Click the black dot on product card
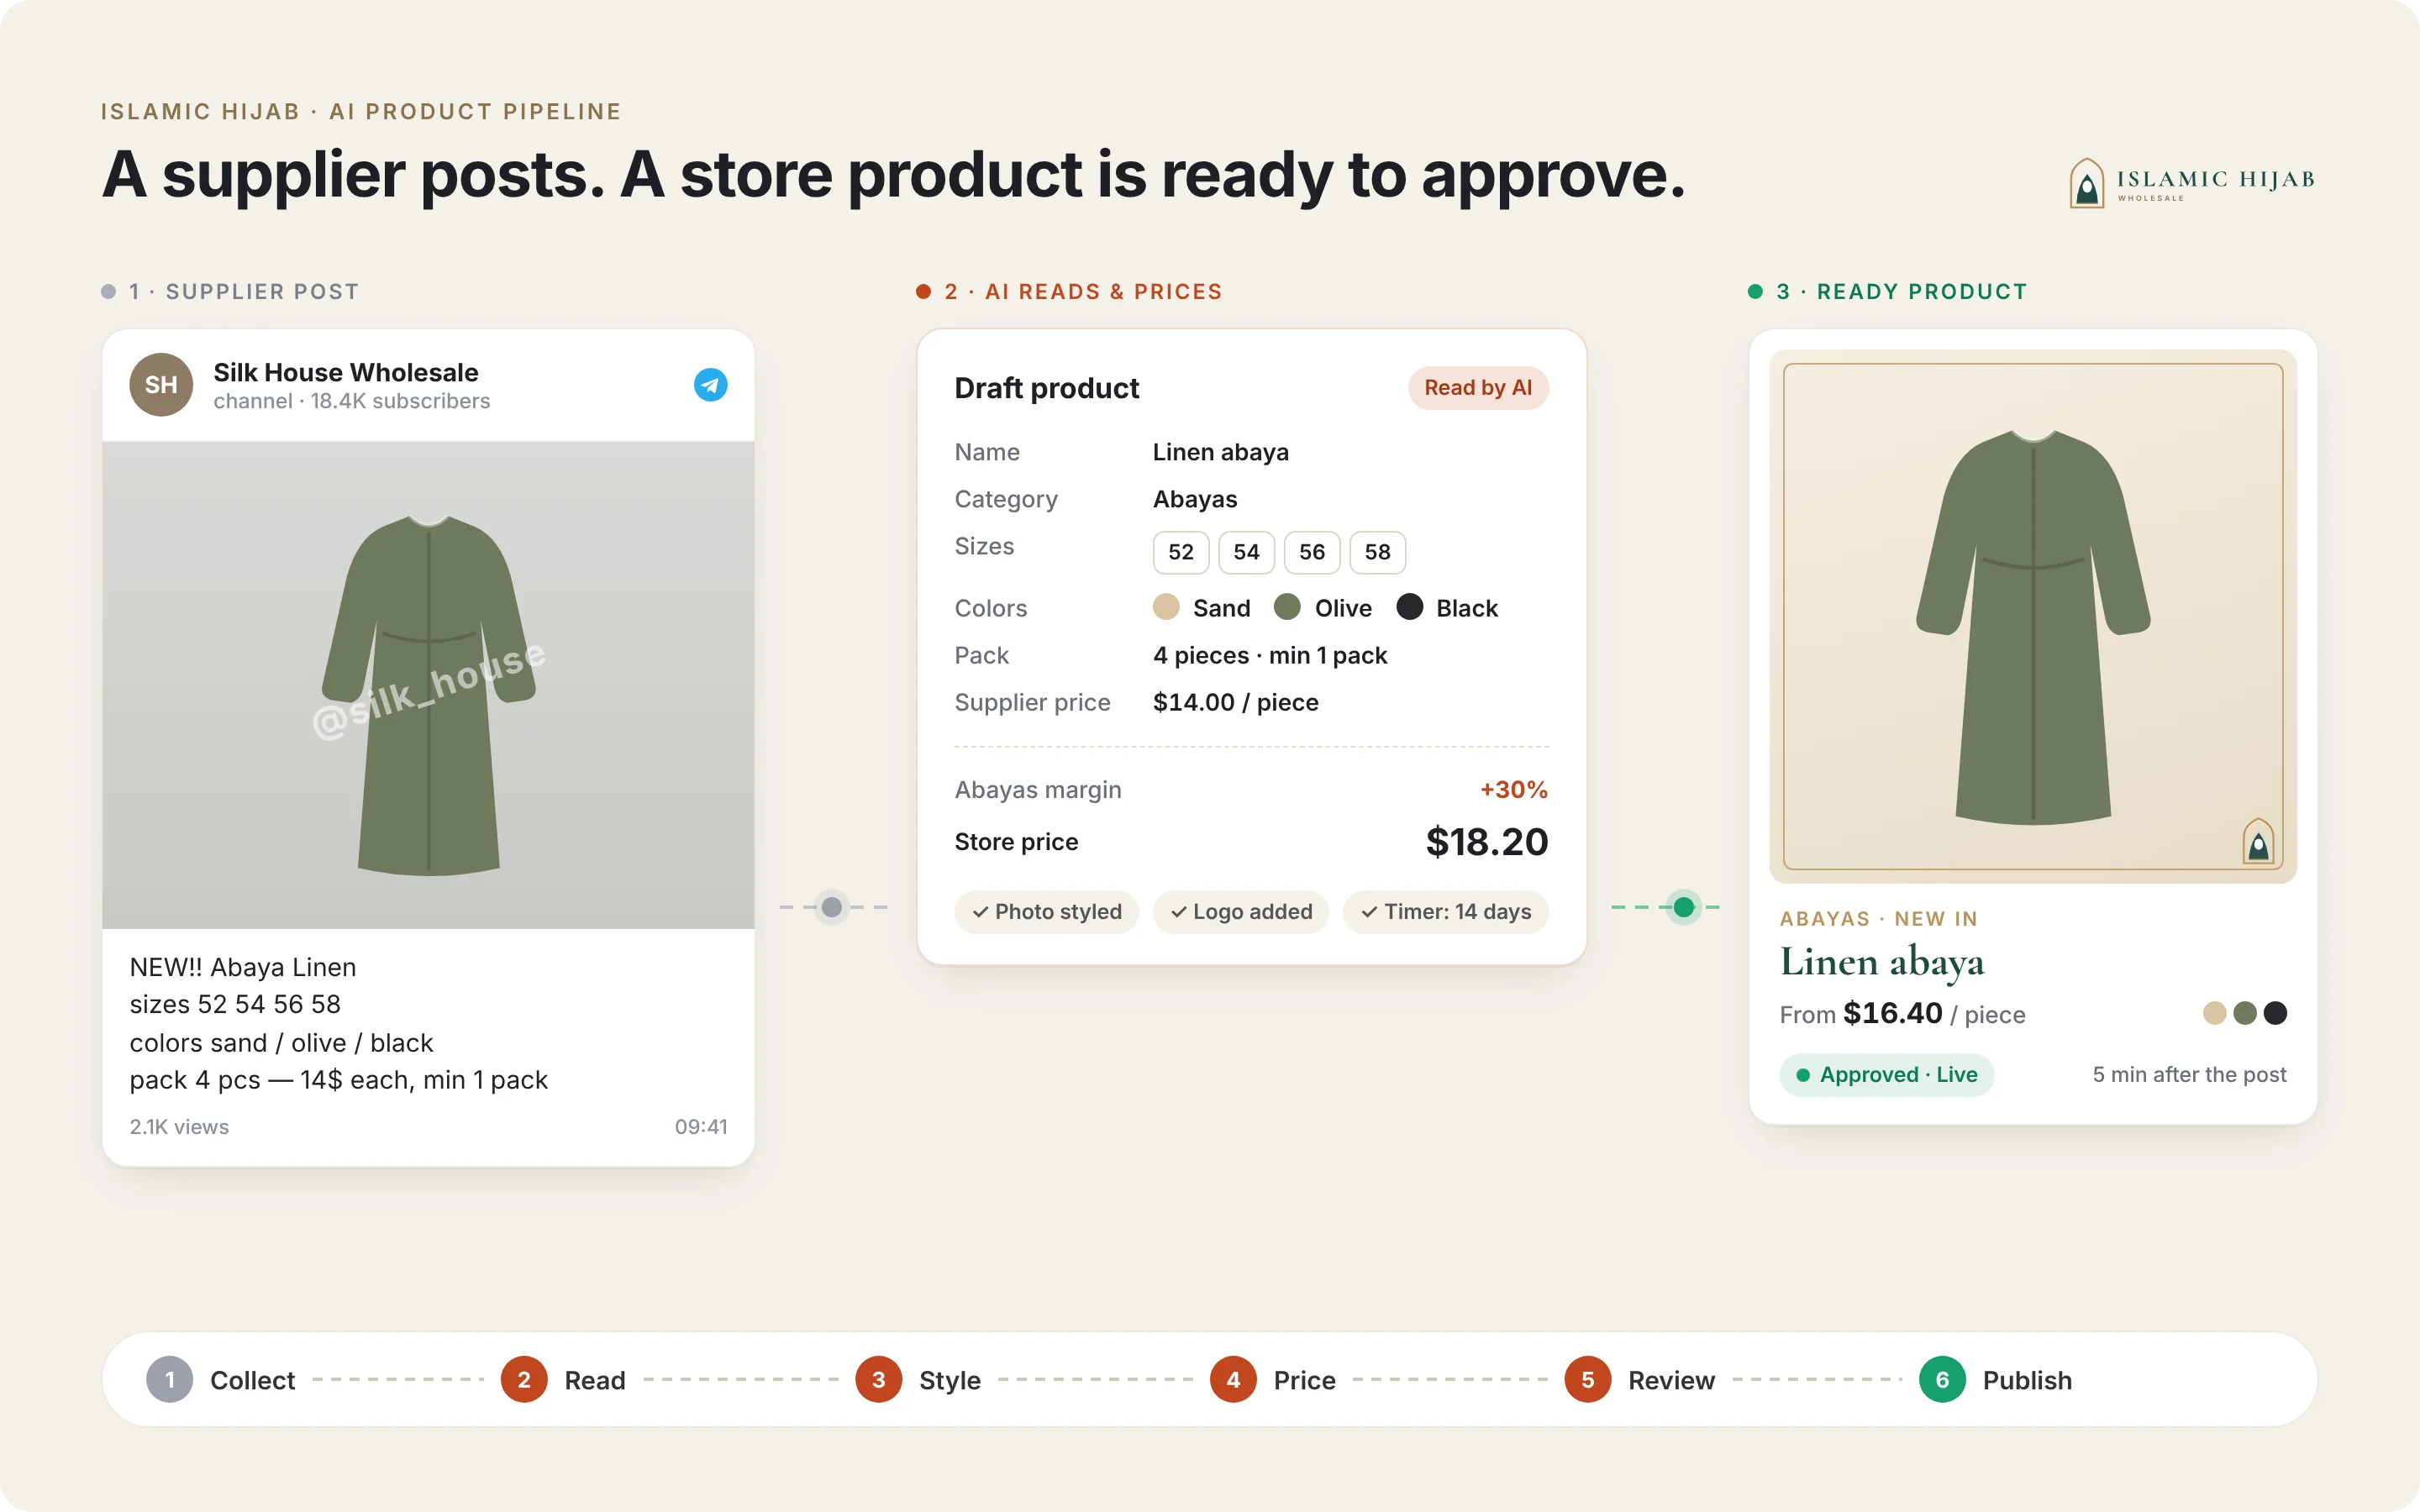This screenshot has width=2420, height=1512. (x=2275, y=1013)
